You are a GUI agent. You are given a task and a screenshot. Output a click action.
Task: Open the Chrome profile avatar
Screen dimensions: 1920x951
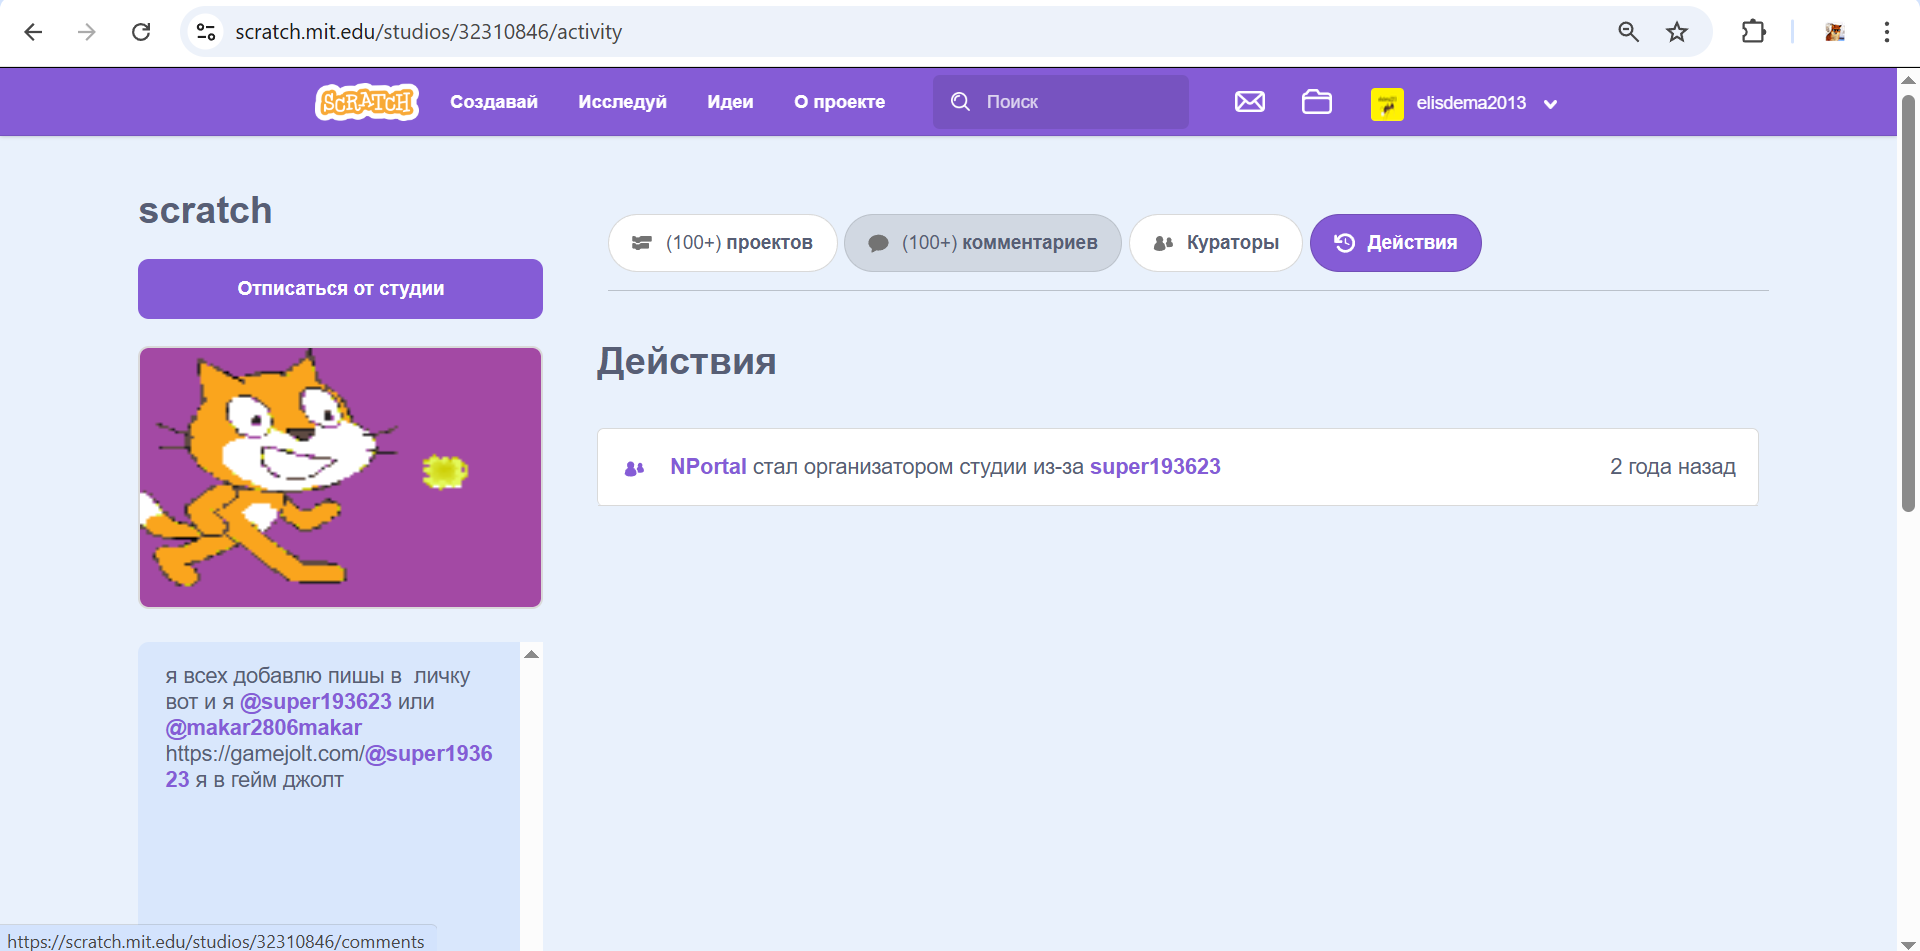[1834, 32]
